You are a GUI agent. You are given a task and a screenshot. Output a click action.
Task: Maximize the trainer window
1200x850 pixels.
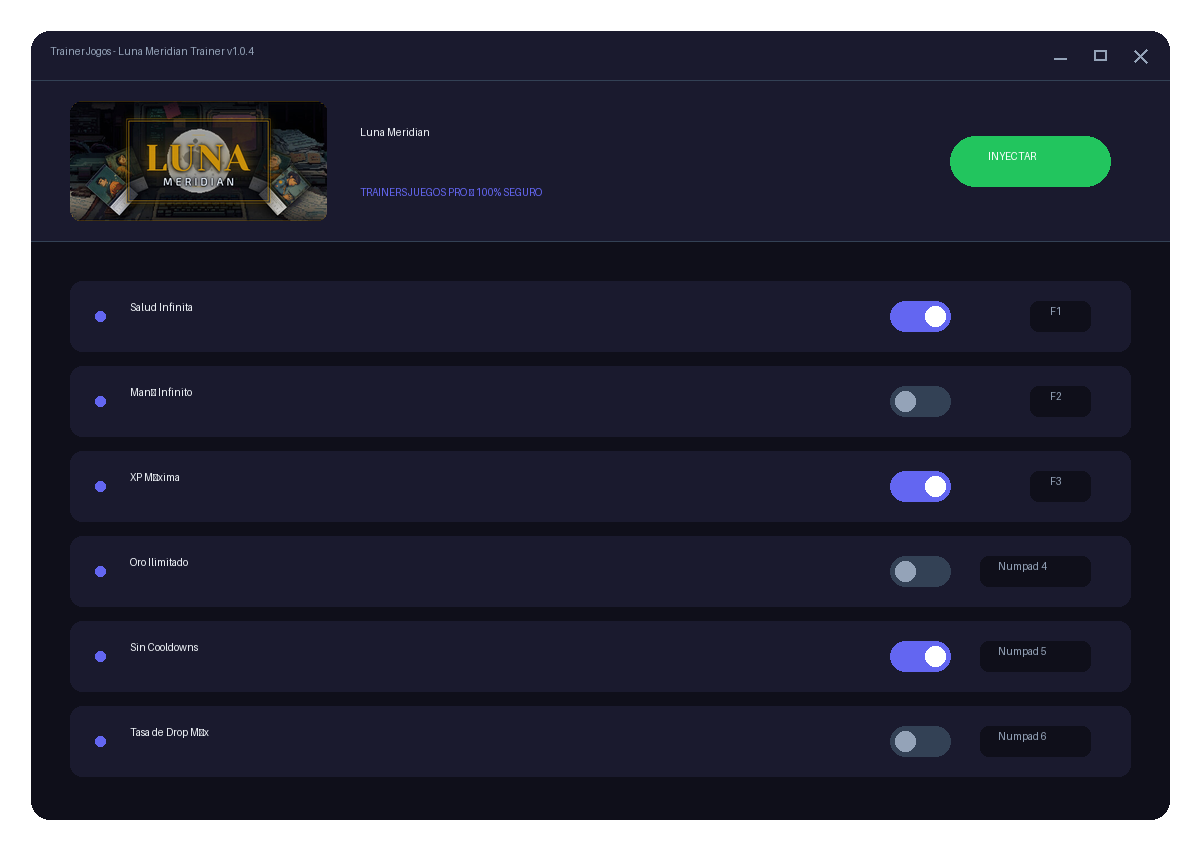(1100, 56)
